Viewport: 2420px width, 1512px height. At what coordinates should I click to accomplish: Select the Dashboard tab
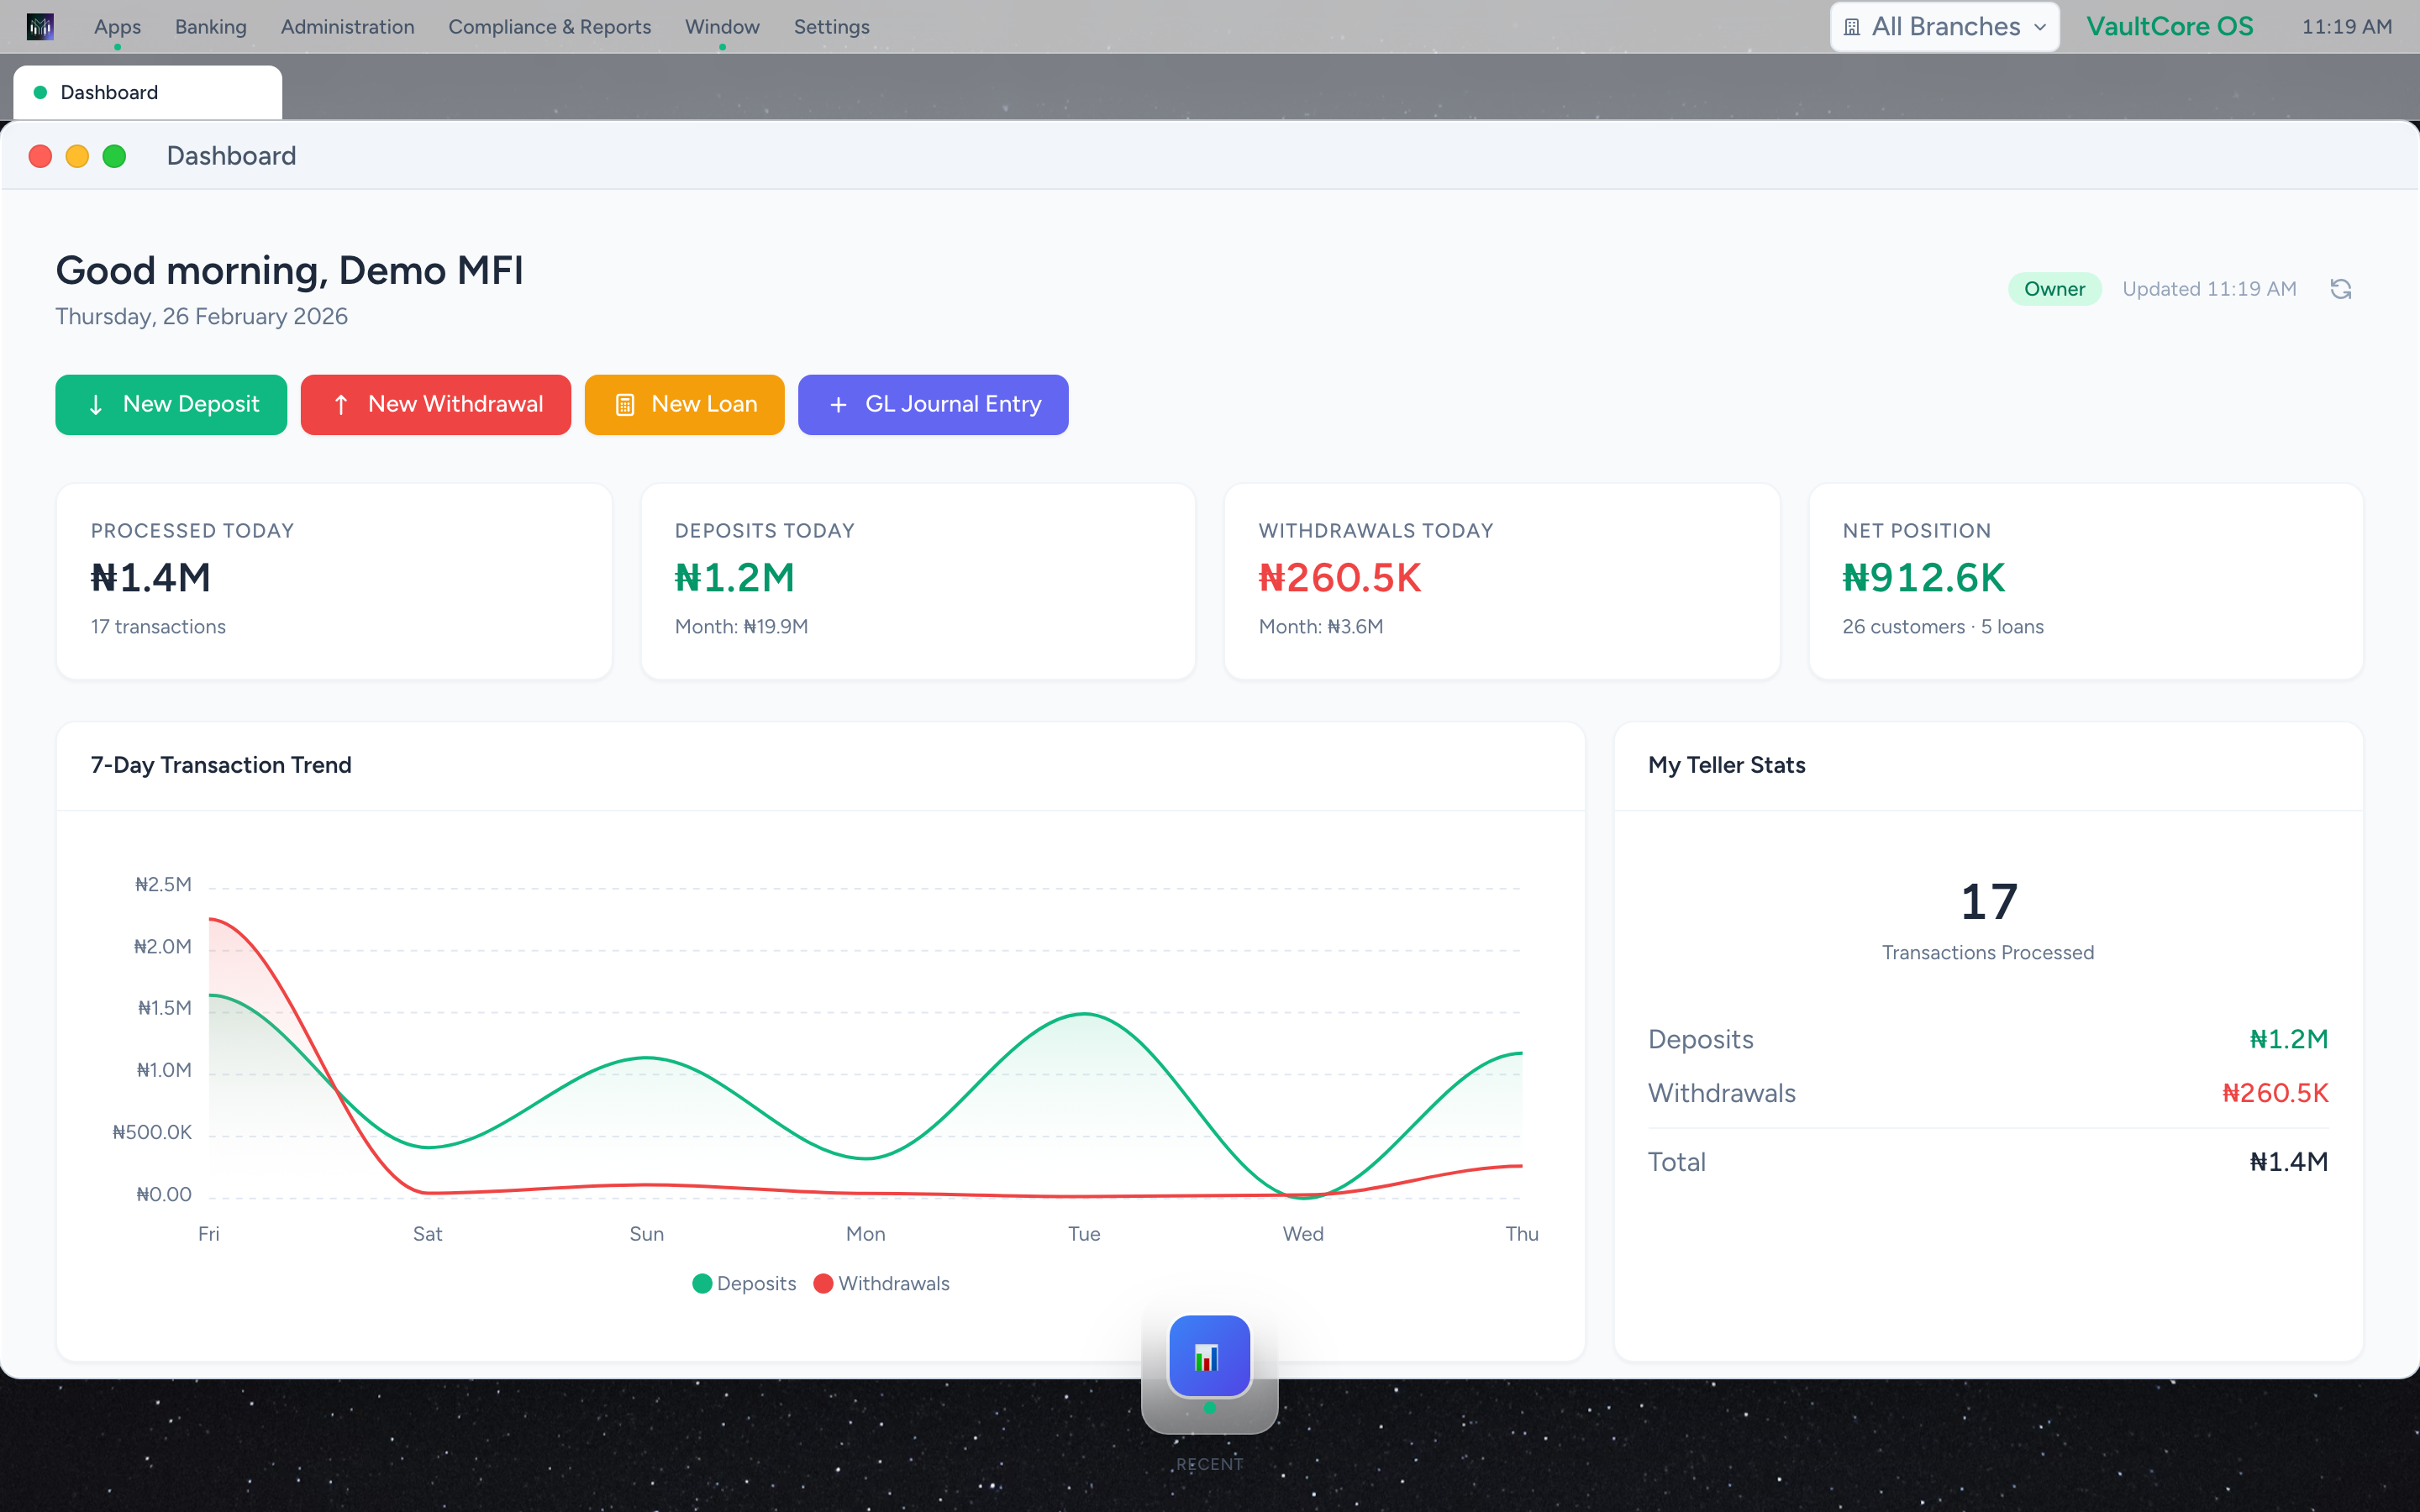coord(147,92)
